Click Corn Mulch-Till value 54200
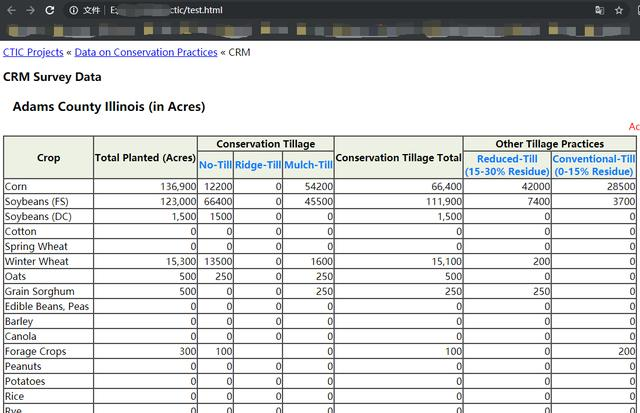640x413 pixels. 319,187
